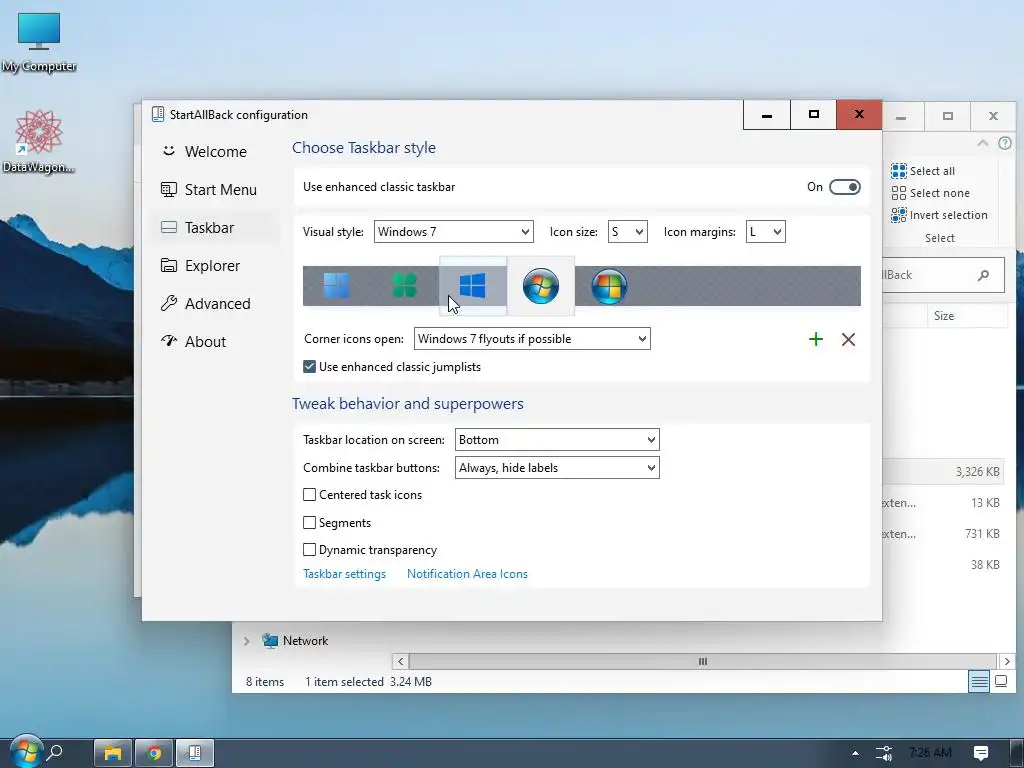Uncheck Use enhanced classic jumplists

tap(310, 367)
